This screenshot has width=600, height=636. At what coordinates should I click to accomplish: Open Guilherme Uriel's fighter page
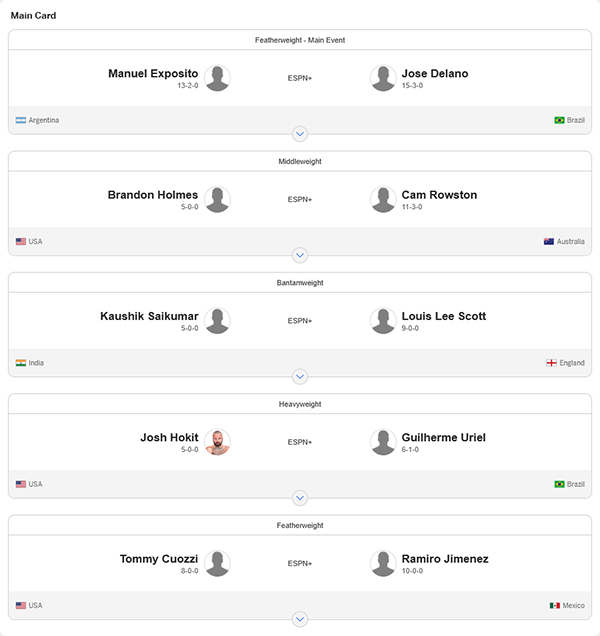point(443,438)
